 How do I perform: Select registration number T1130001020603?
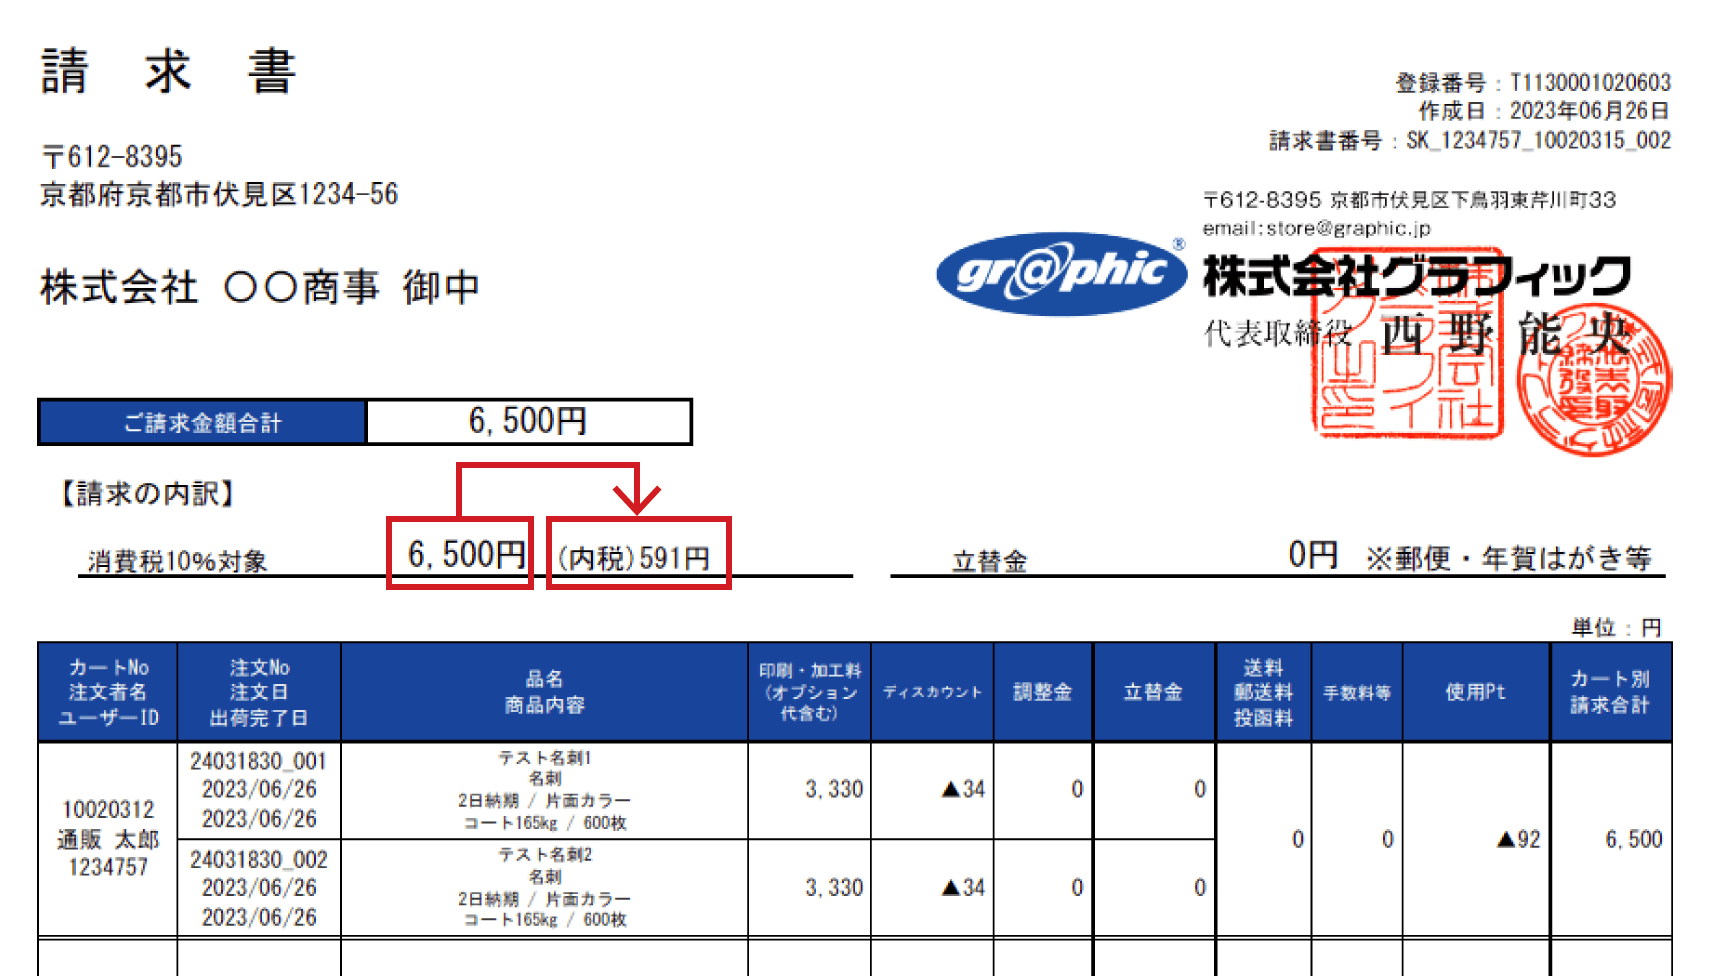pos(1590,82)
